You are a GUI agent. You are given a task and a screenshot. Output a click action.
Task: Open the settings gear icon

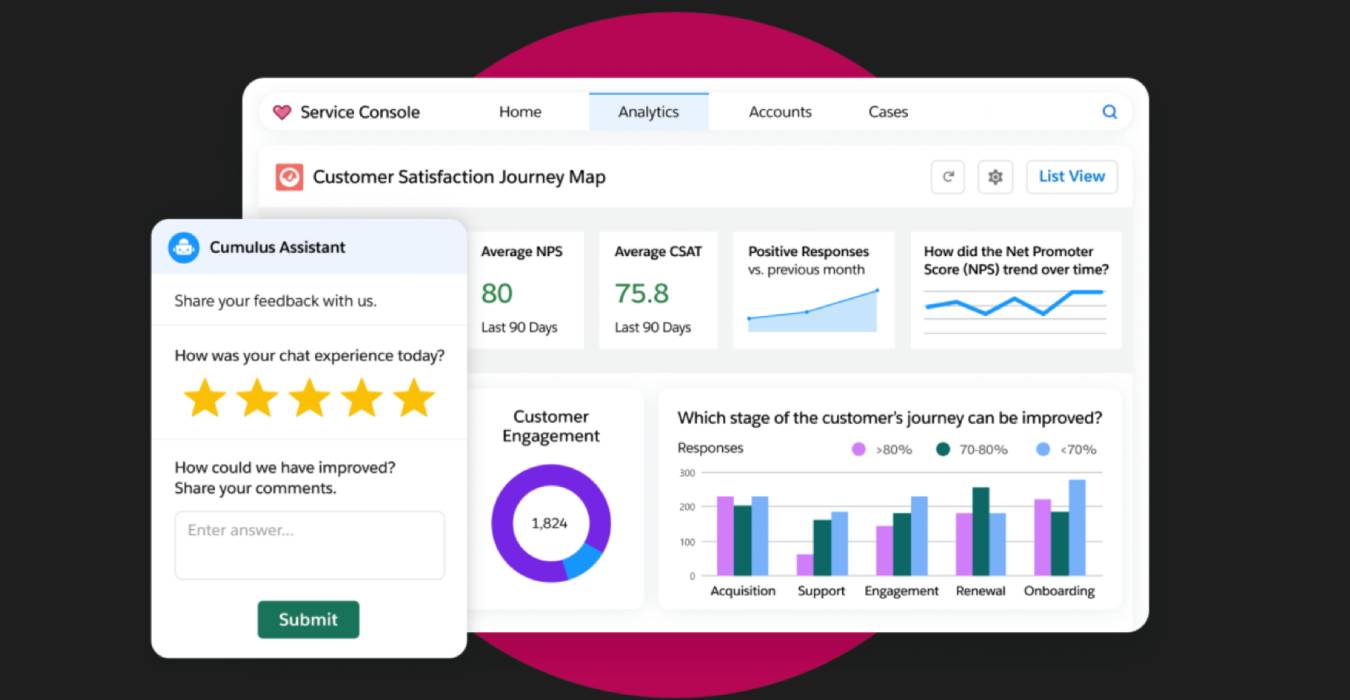[995, 177]
